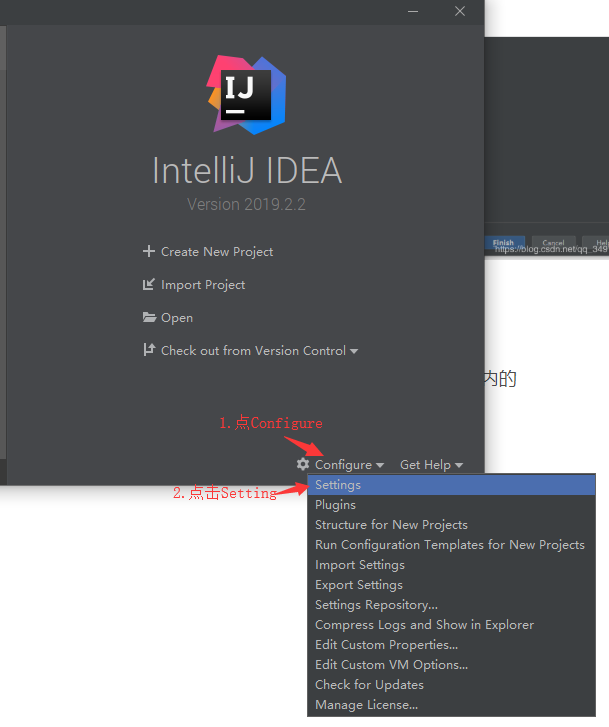609x727 pixels.
Task: Open the Get Help dropdown
Action: click(x=431, y=465)
